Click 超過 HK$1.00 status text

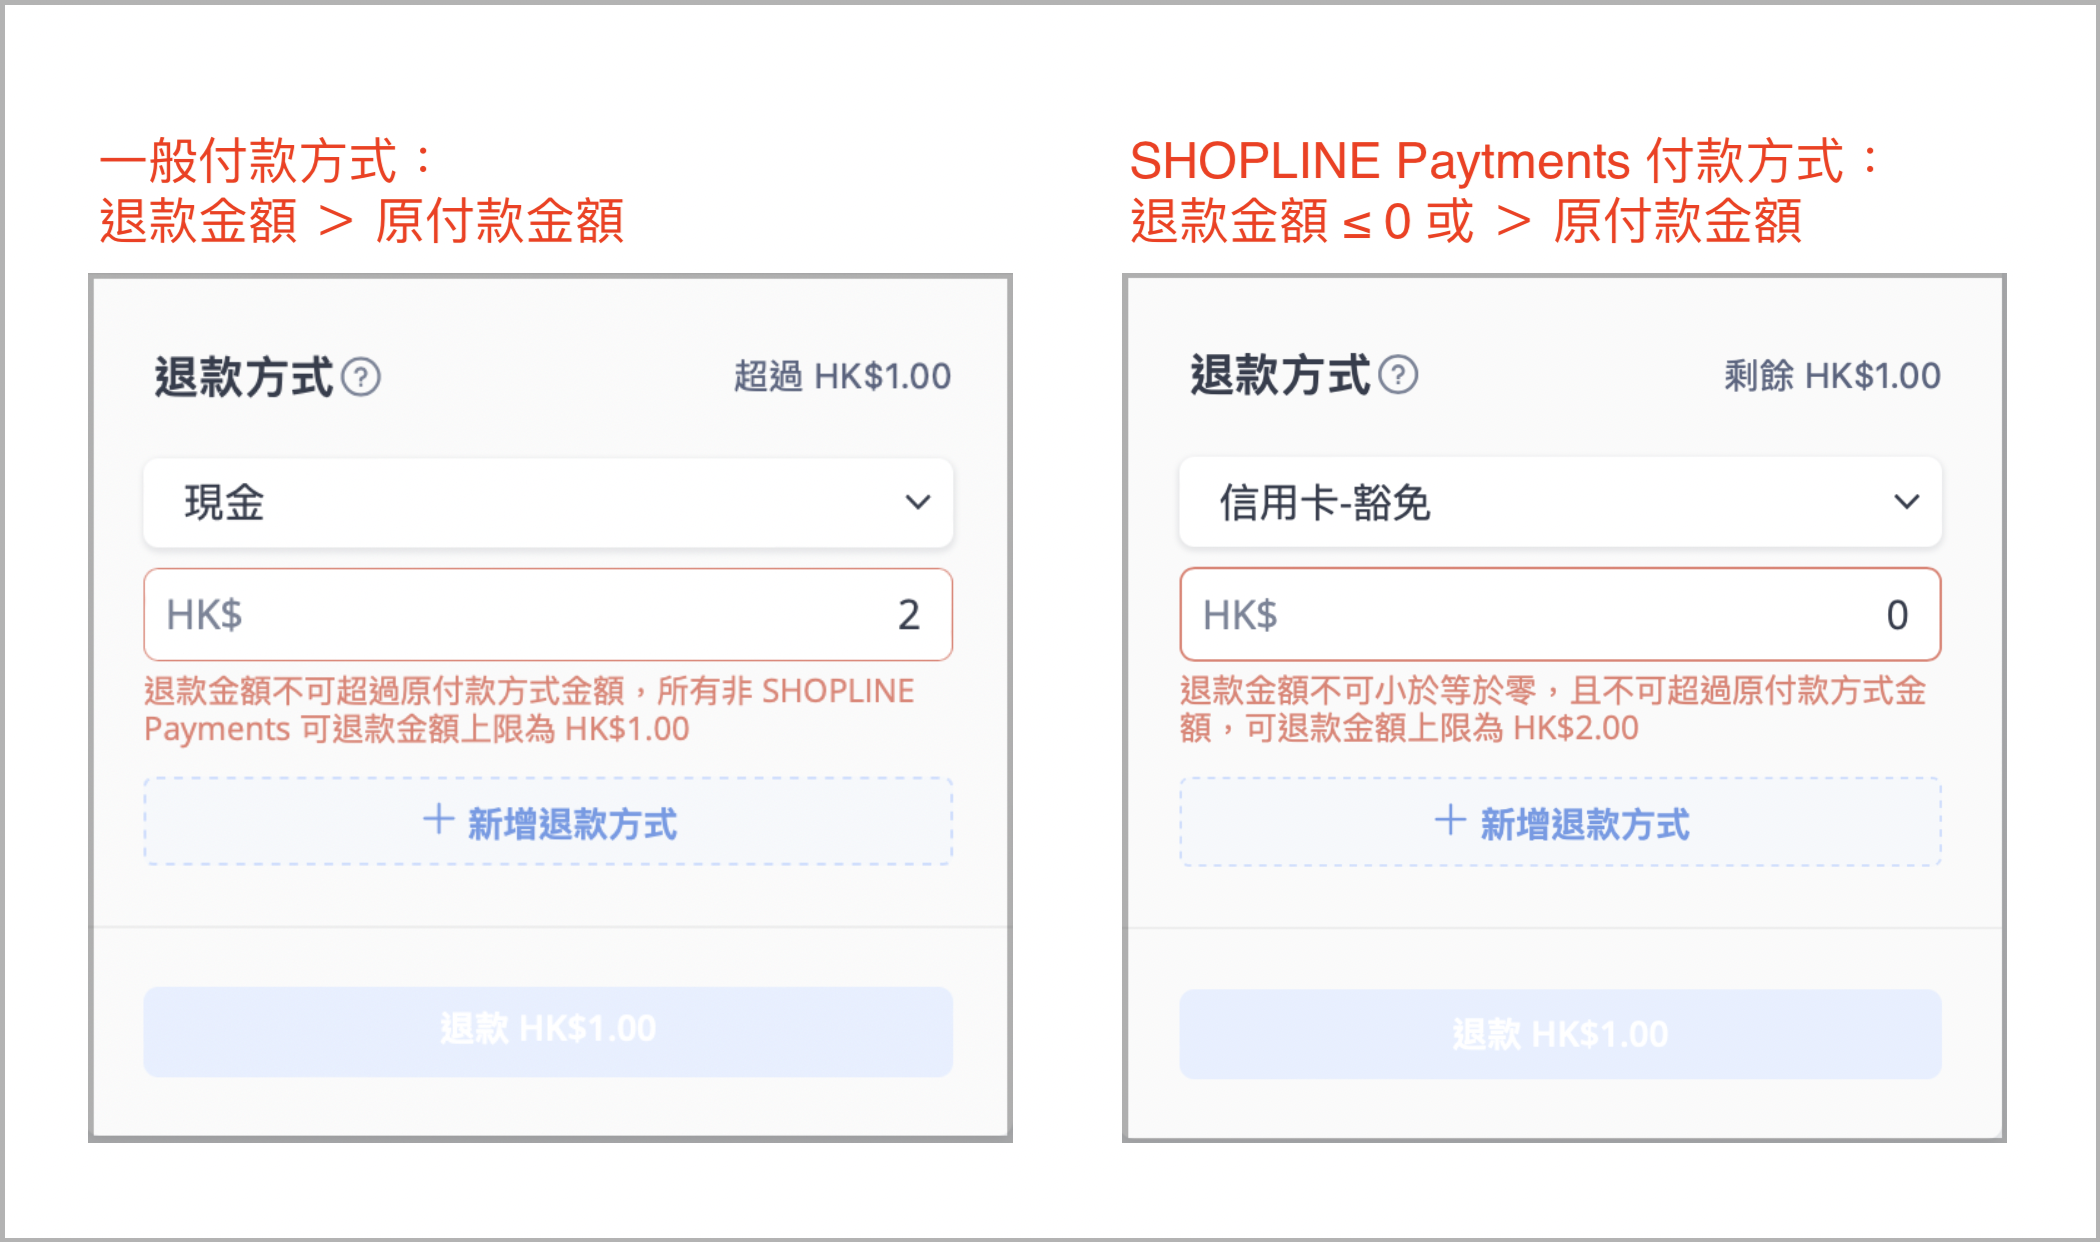point(842,377)
